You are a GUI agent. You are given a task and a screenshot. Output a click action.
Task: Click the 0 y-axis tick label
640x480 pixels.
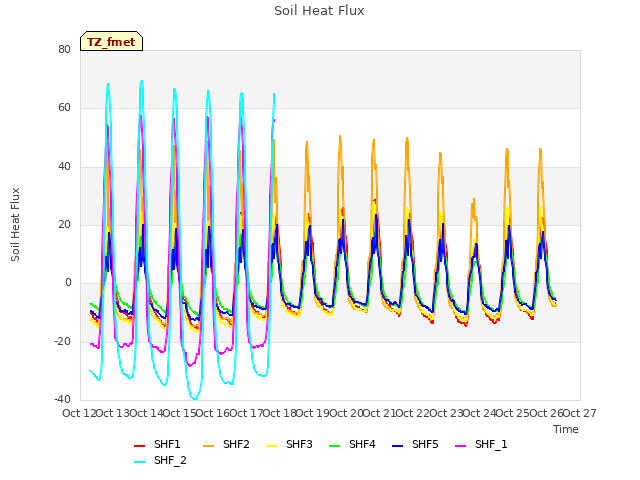pos(68,283)
